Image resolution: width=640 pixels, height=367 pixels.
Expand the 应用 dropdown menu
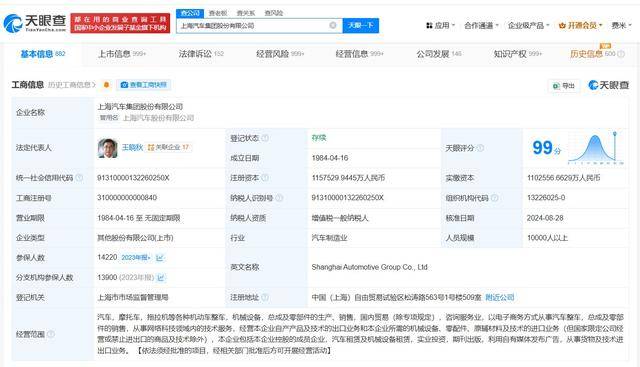point(440,25)
